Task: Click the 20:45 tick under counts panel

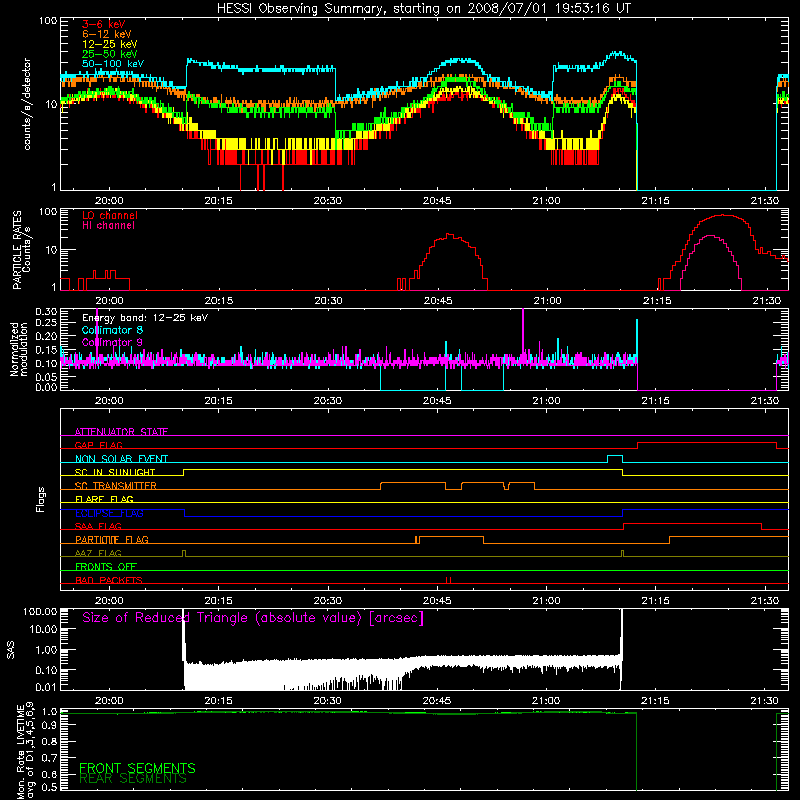Action: [x=437, y=201]
